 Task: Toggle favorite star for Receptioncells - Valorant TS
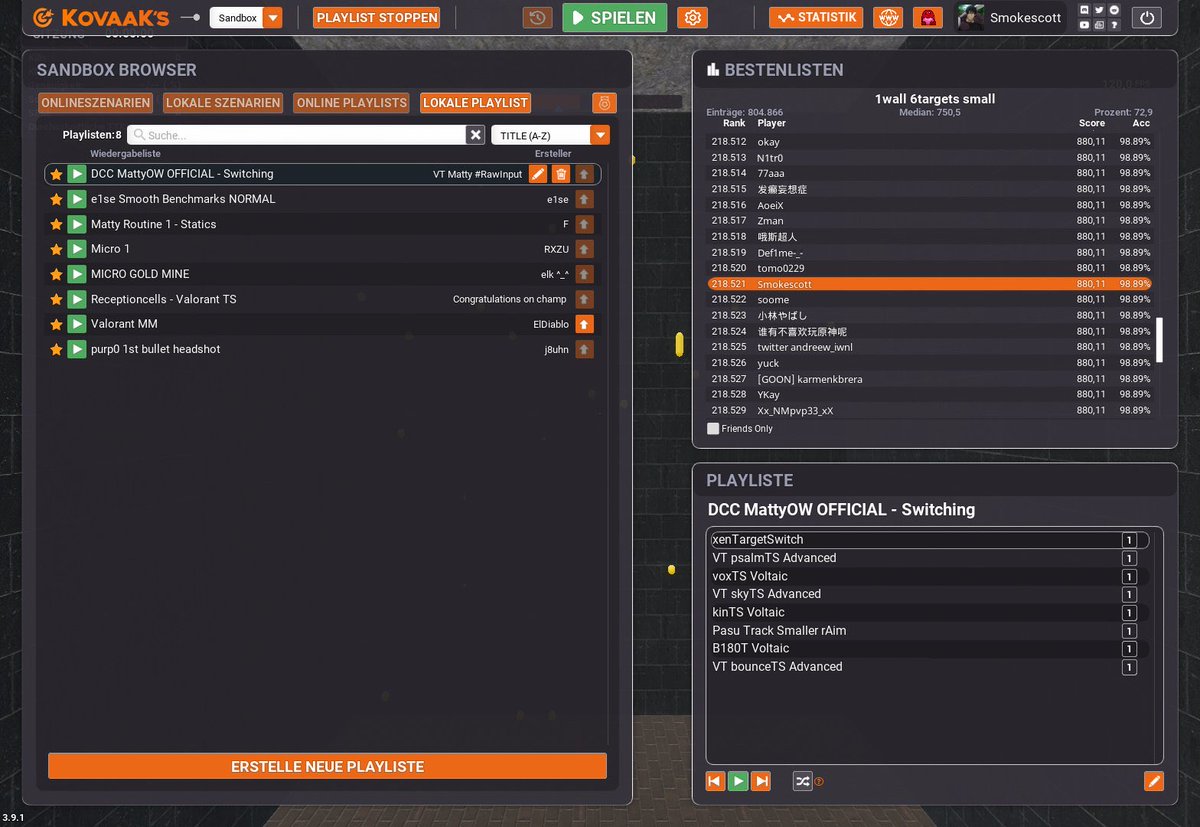tap(56, 299)
